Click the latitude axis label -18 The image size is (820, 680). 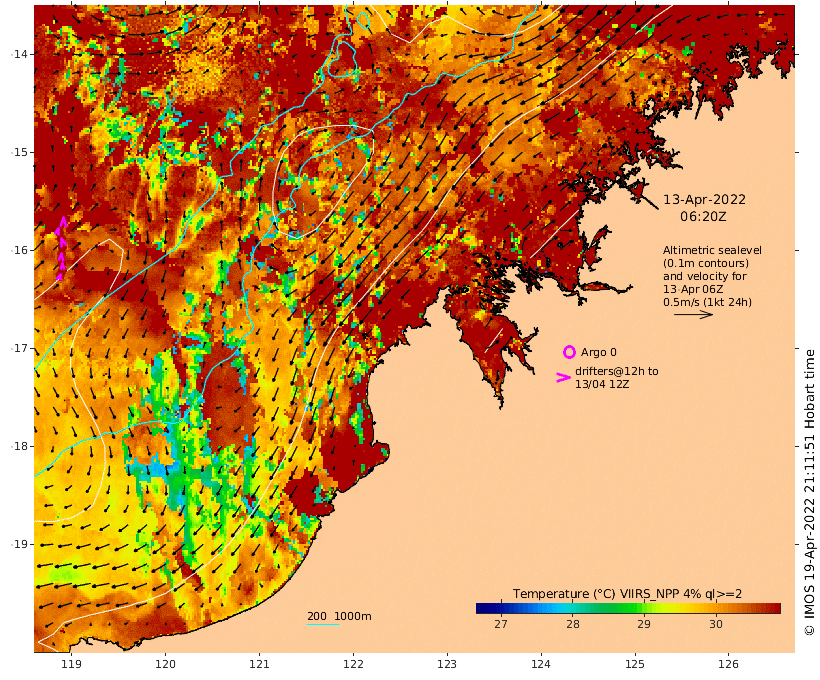pos(19,446)
